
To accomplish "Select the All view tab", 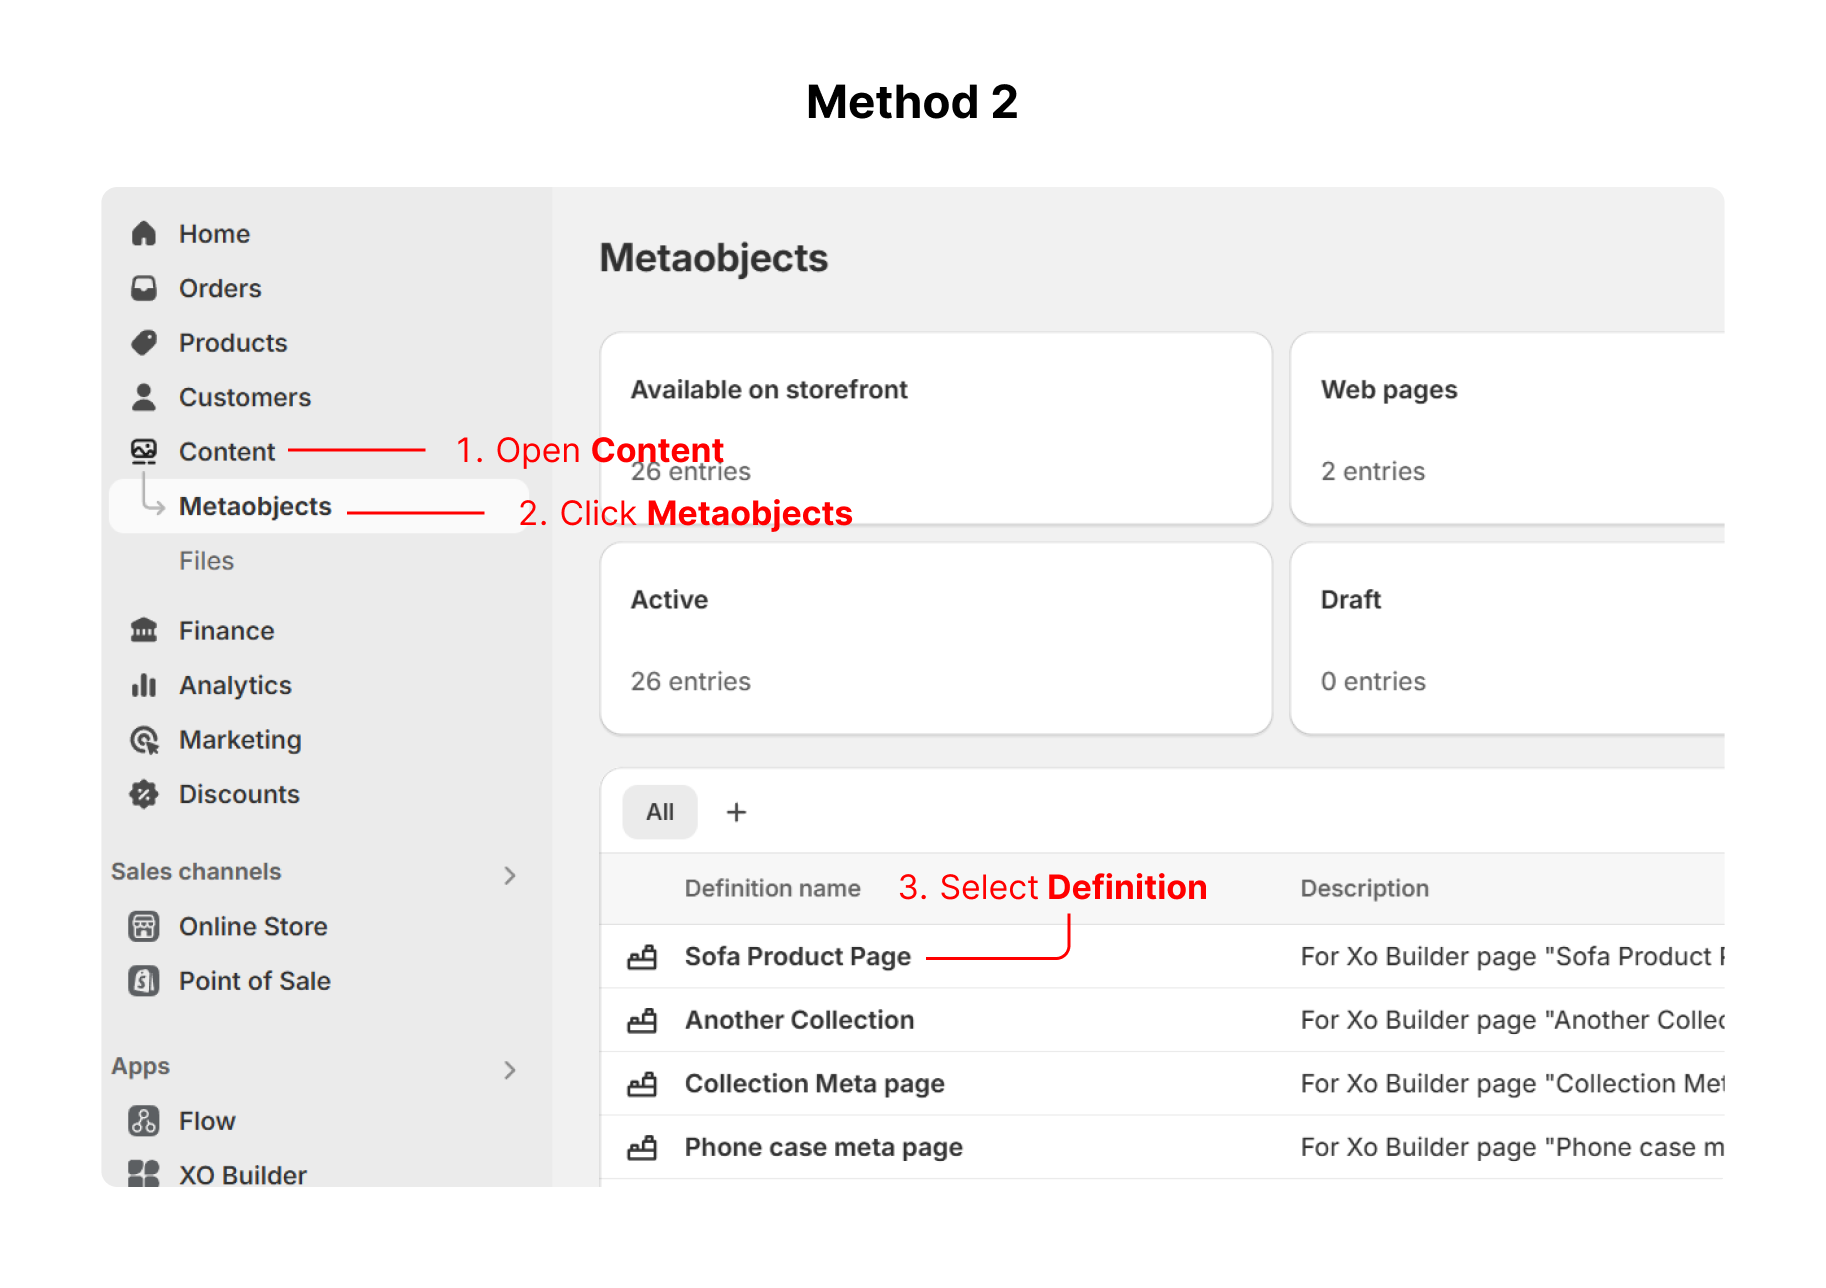I will [x=660, y=812].
